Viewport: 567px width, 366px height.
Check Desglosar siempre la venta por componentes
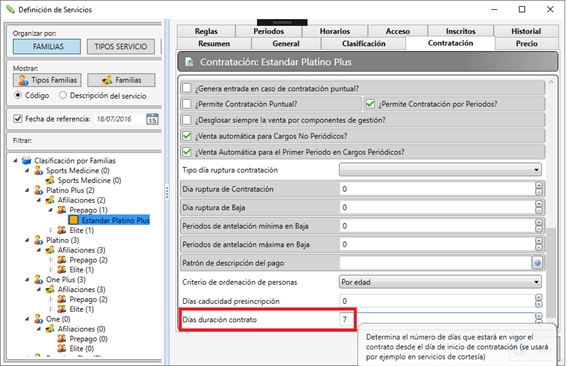[x=187, y=120]
